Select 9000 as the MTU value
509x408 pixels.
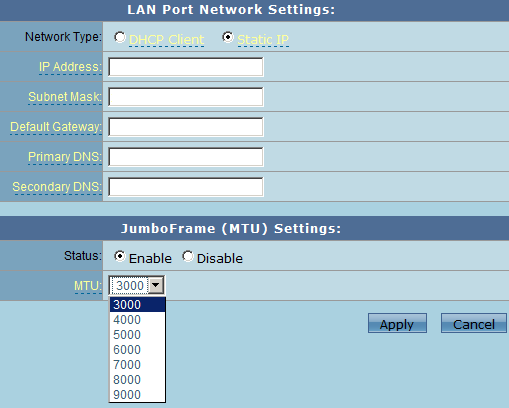point(137,395)
